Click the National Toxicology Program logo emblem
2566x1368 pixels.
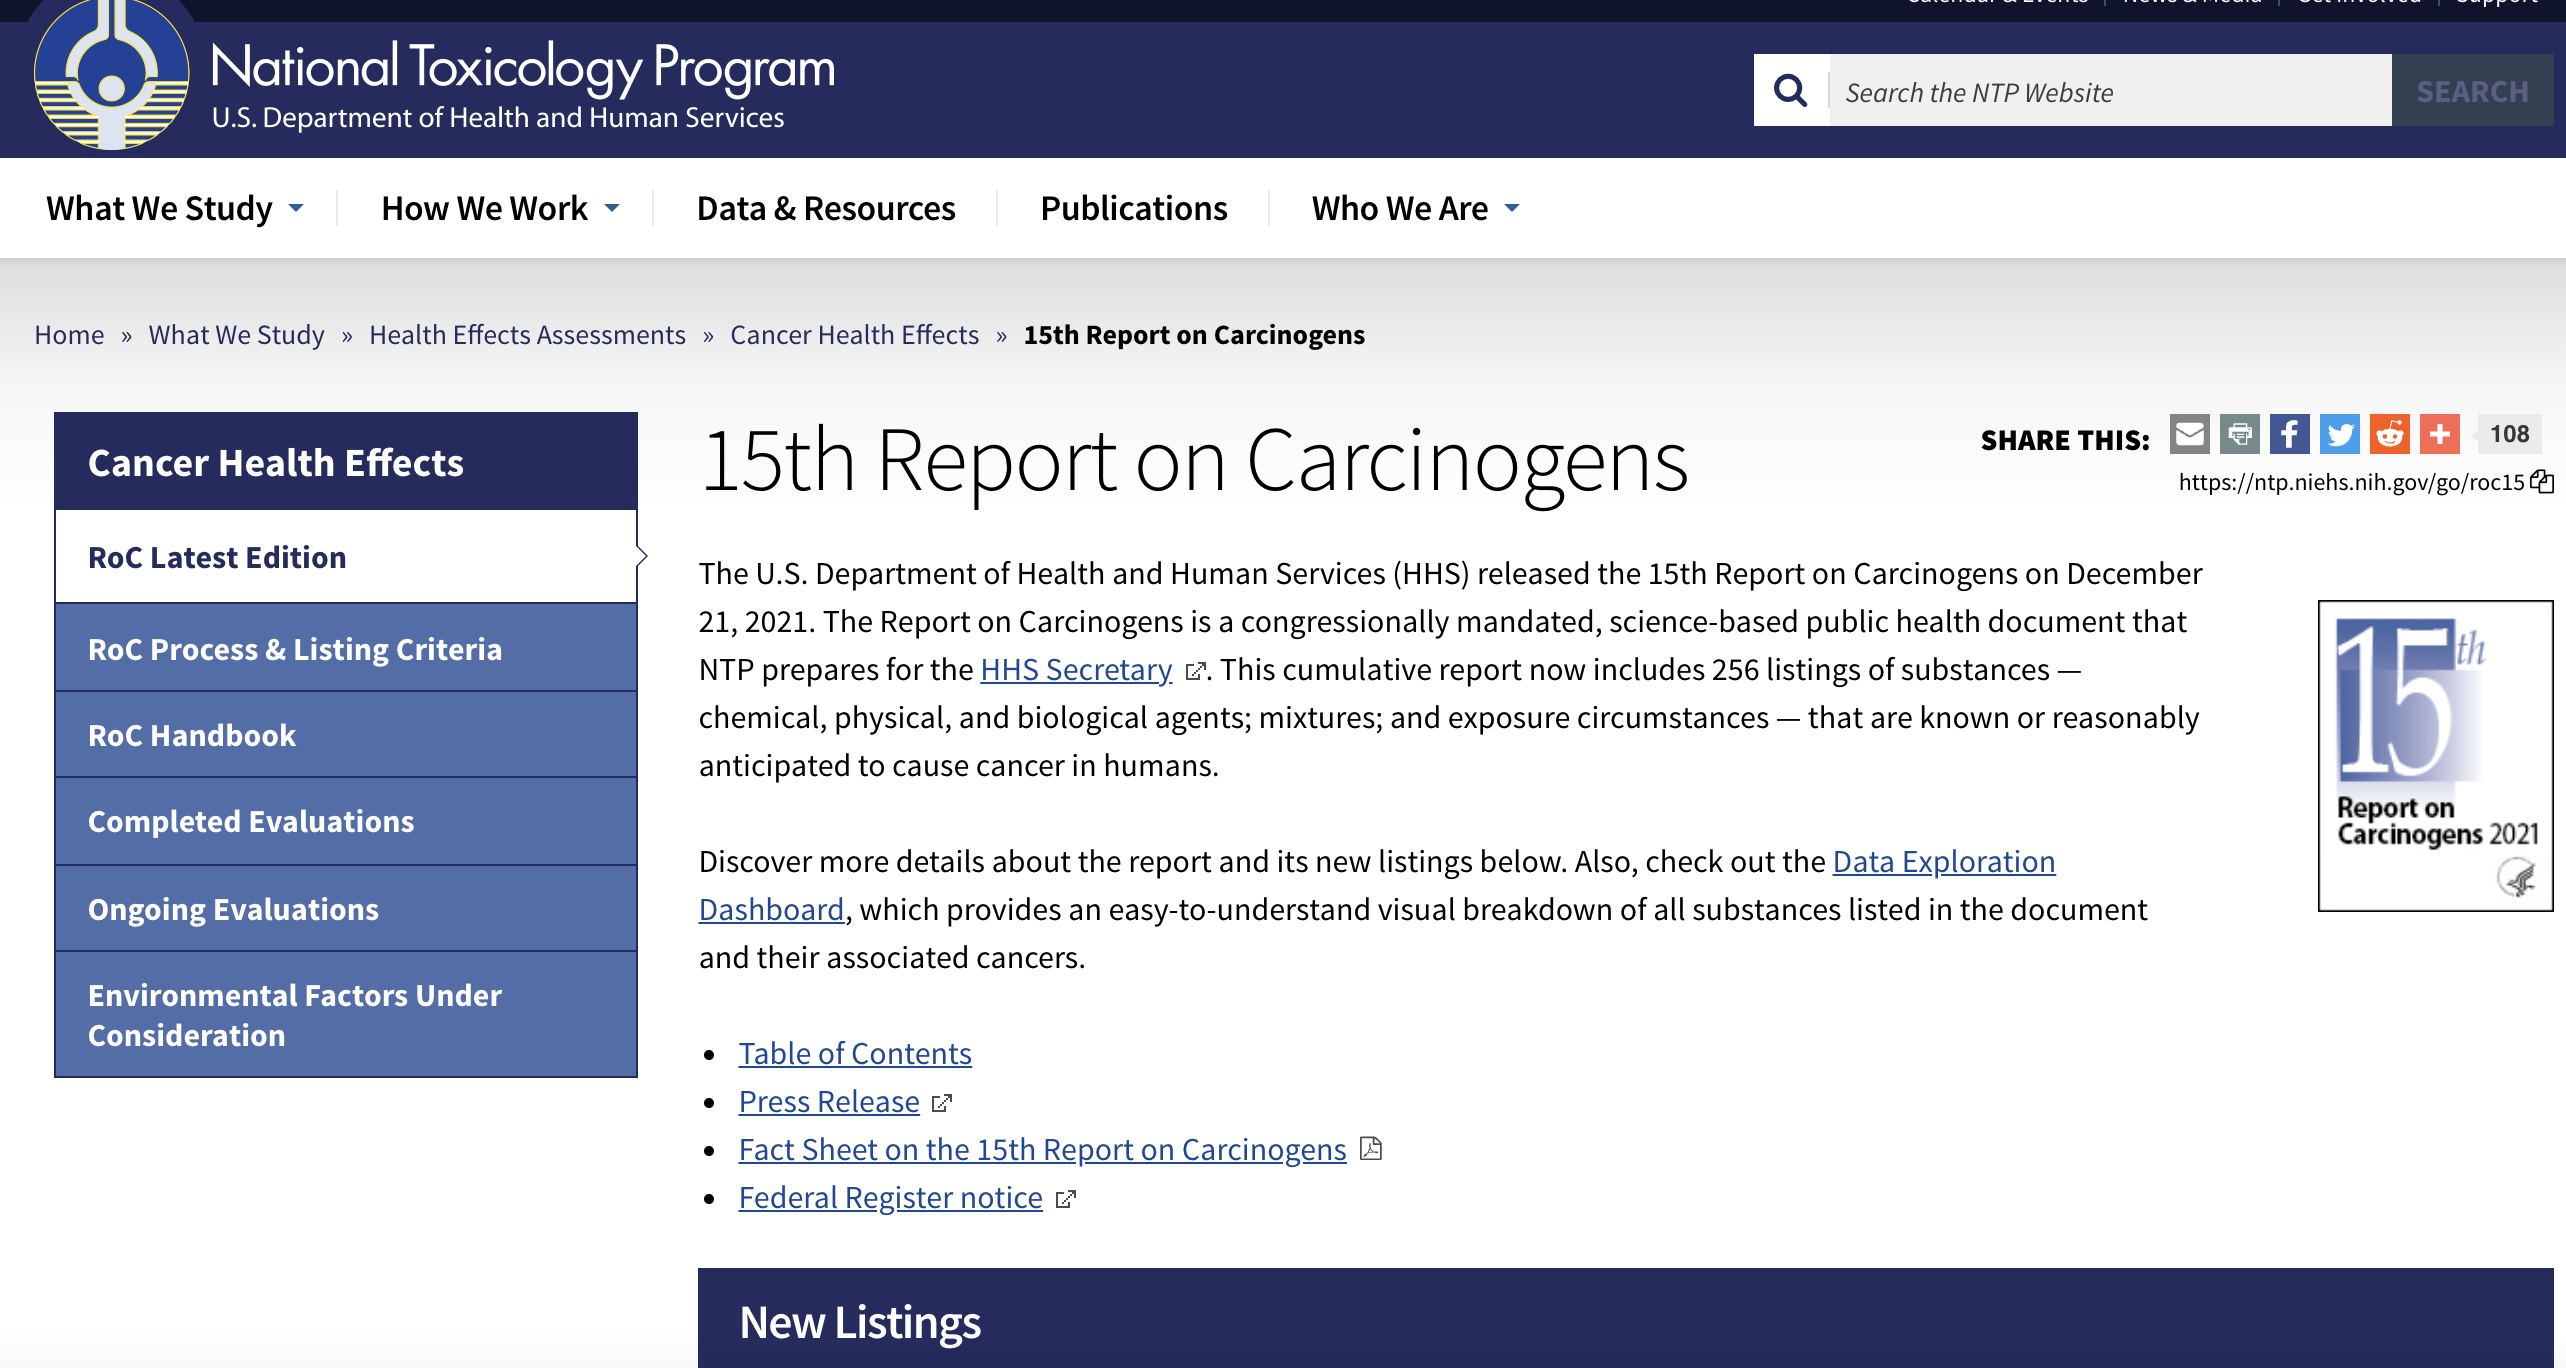pos(111,75)
